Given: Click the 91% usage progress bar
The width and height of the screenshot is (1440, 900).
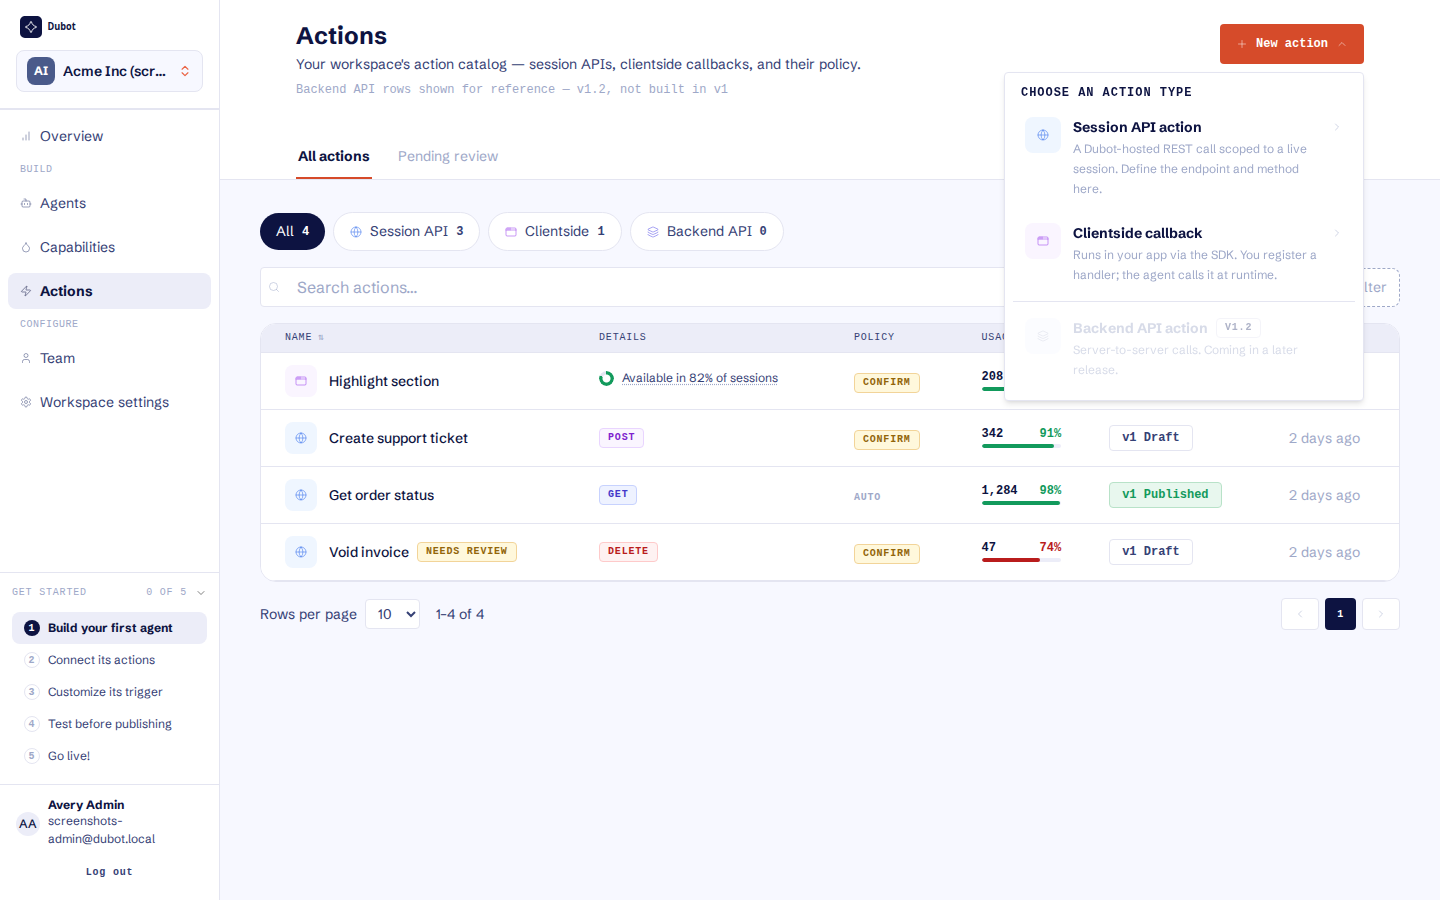Looking at the screenshot, I should 1022,446.
